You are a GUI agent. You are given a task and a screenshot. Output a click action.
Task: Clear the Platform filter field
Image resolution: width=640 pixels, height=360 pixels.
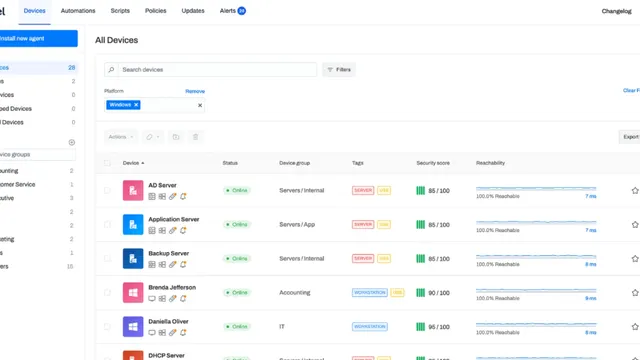[200, 105]
